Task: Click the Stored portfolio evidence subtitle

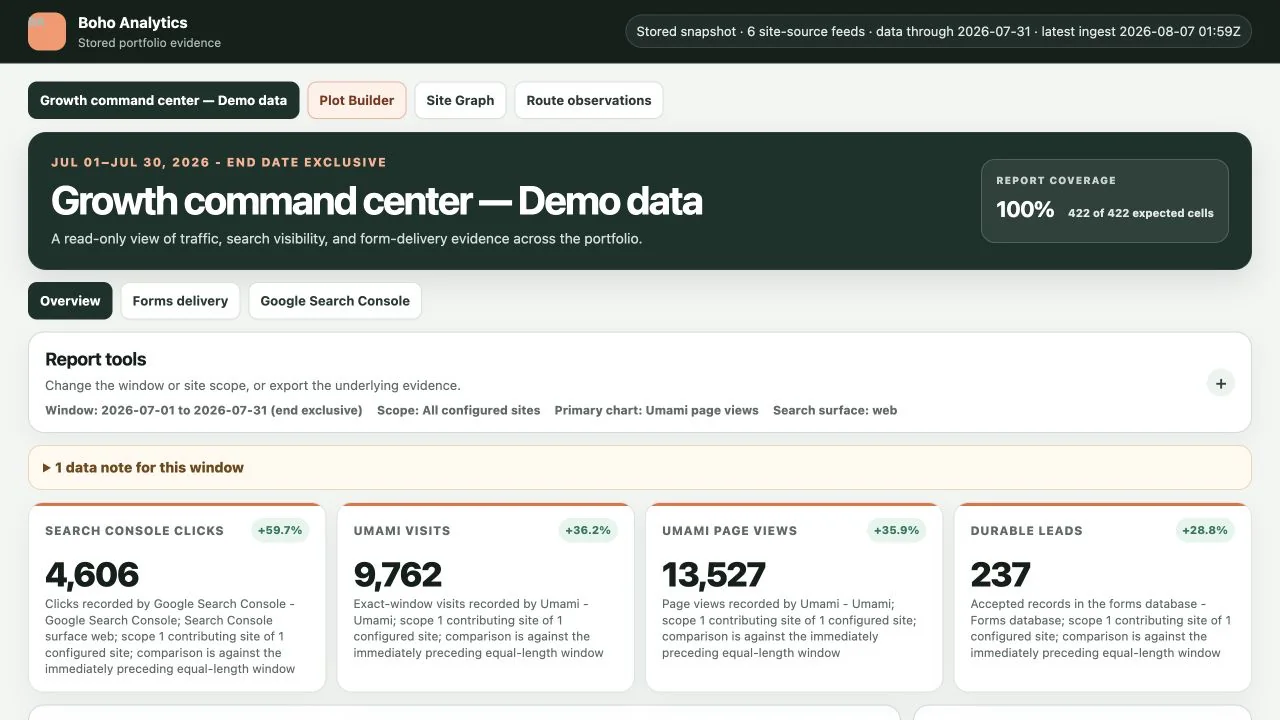Action: click(150, 43)
